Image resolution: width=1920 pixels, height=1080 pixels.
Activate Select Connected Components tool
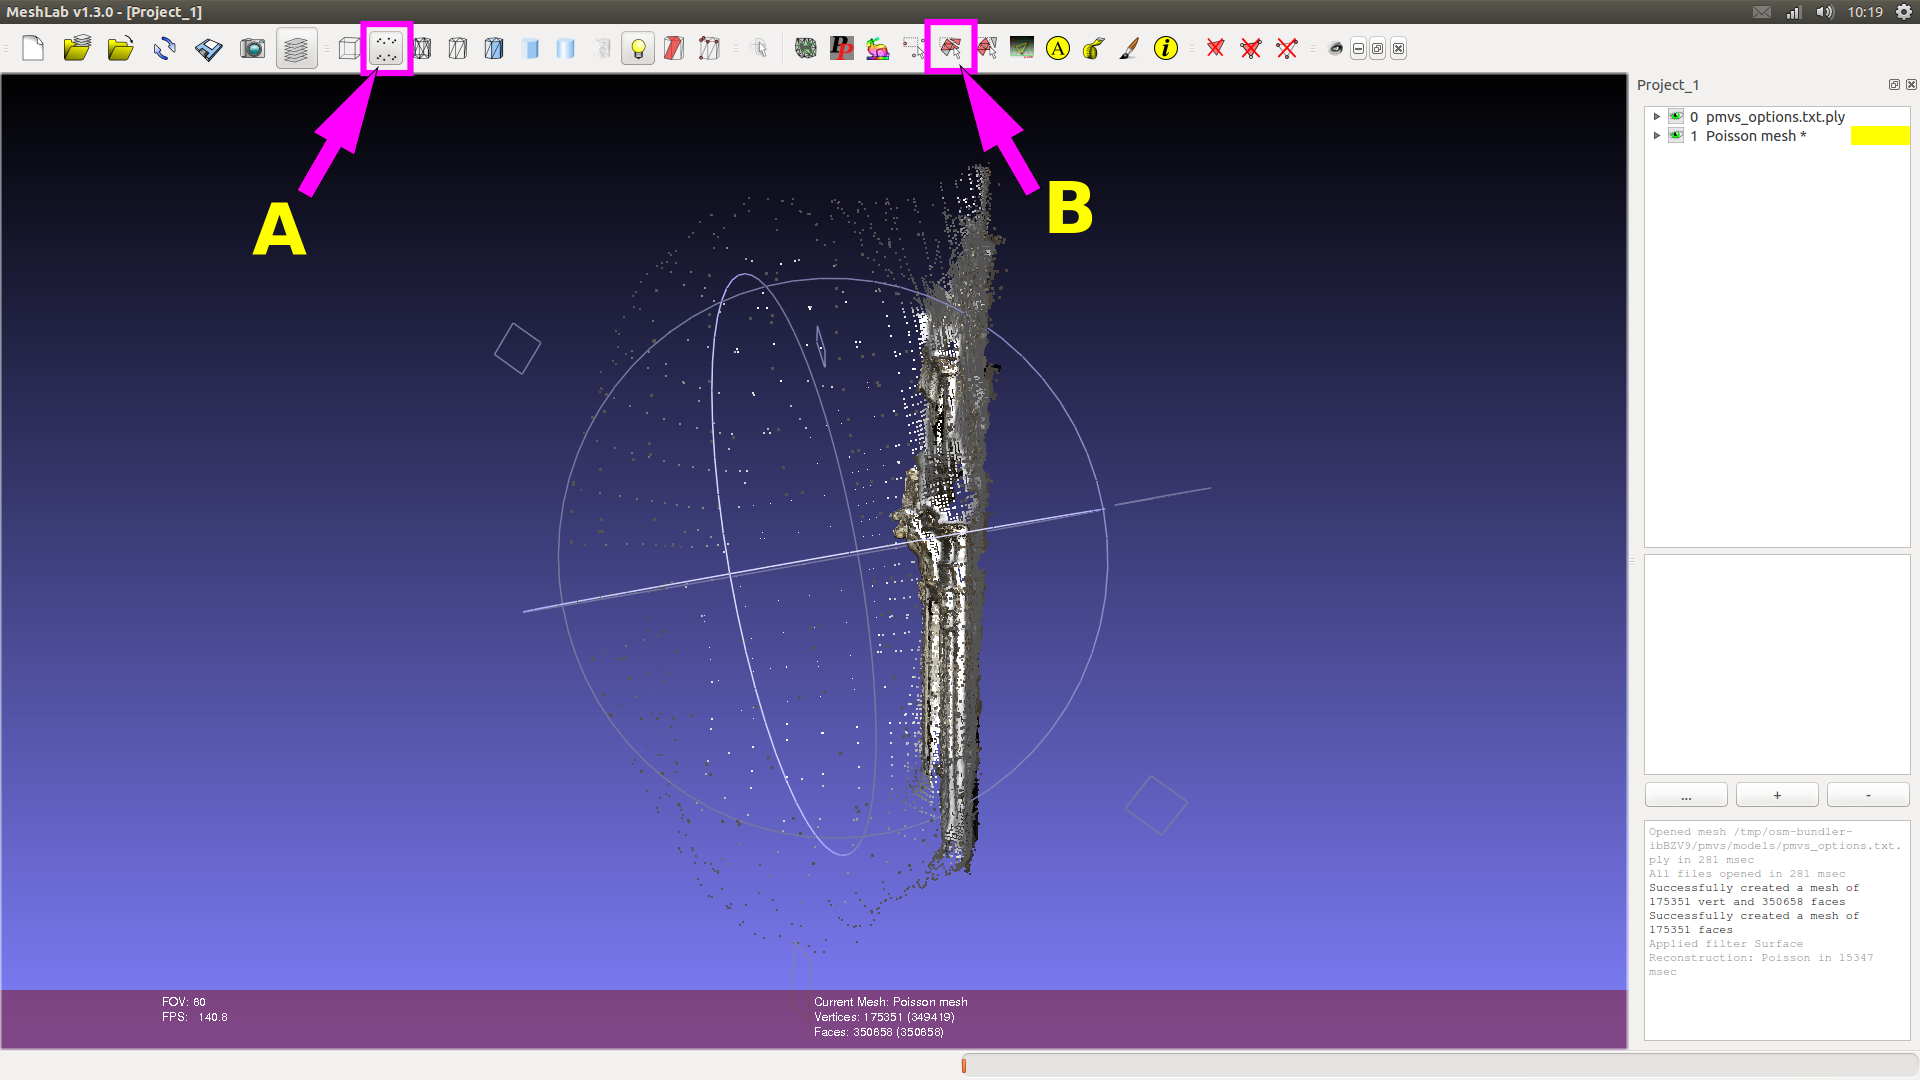(x=986, y=48)
